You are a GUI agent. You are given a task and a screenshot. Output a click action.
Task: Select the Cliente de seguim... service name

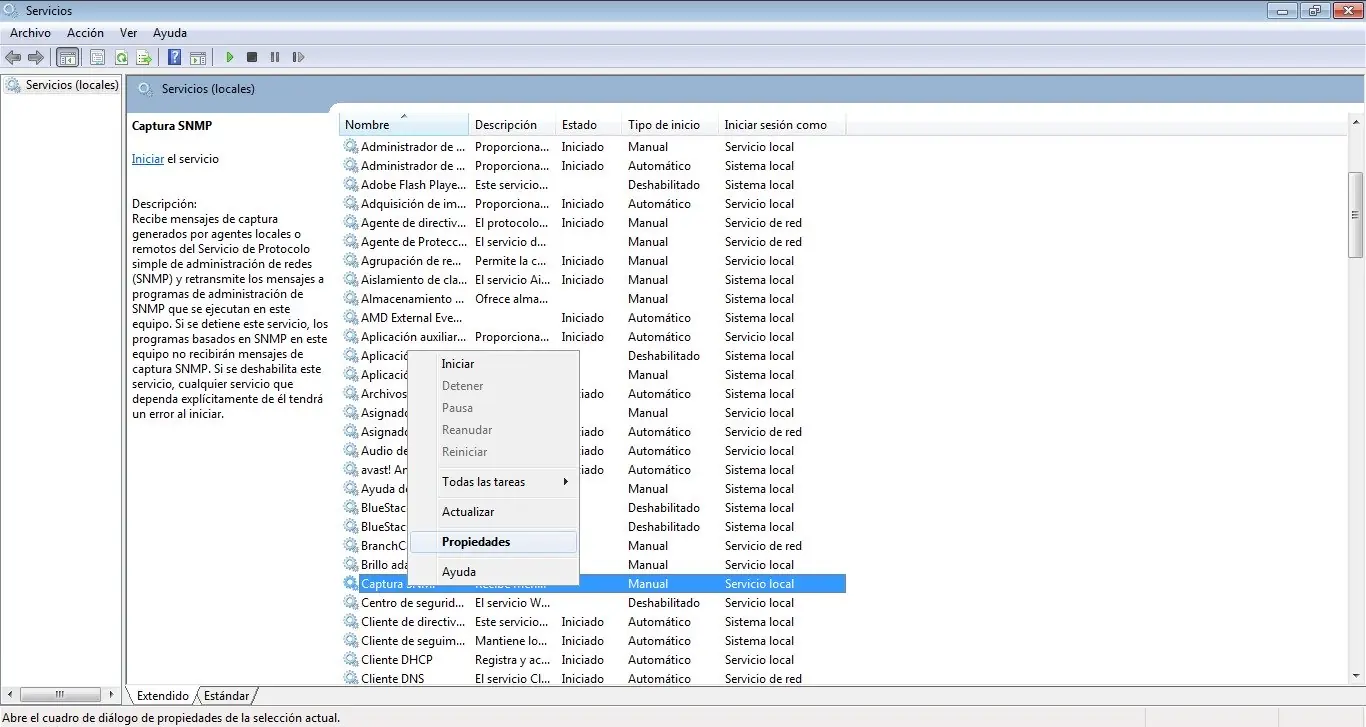click(x=413, y=641)
